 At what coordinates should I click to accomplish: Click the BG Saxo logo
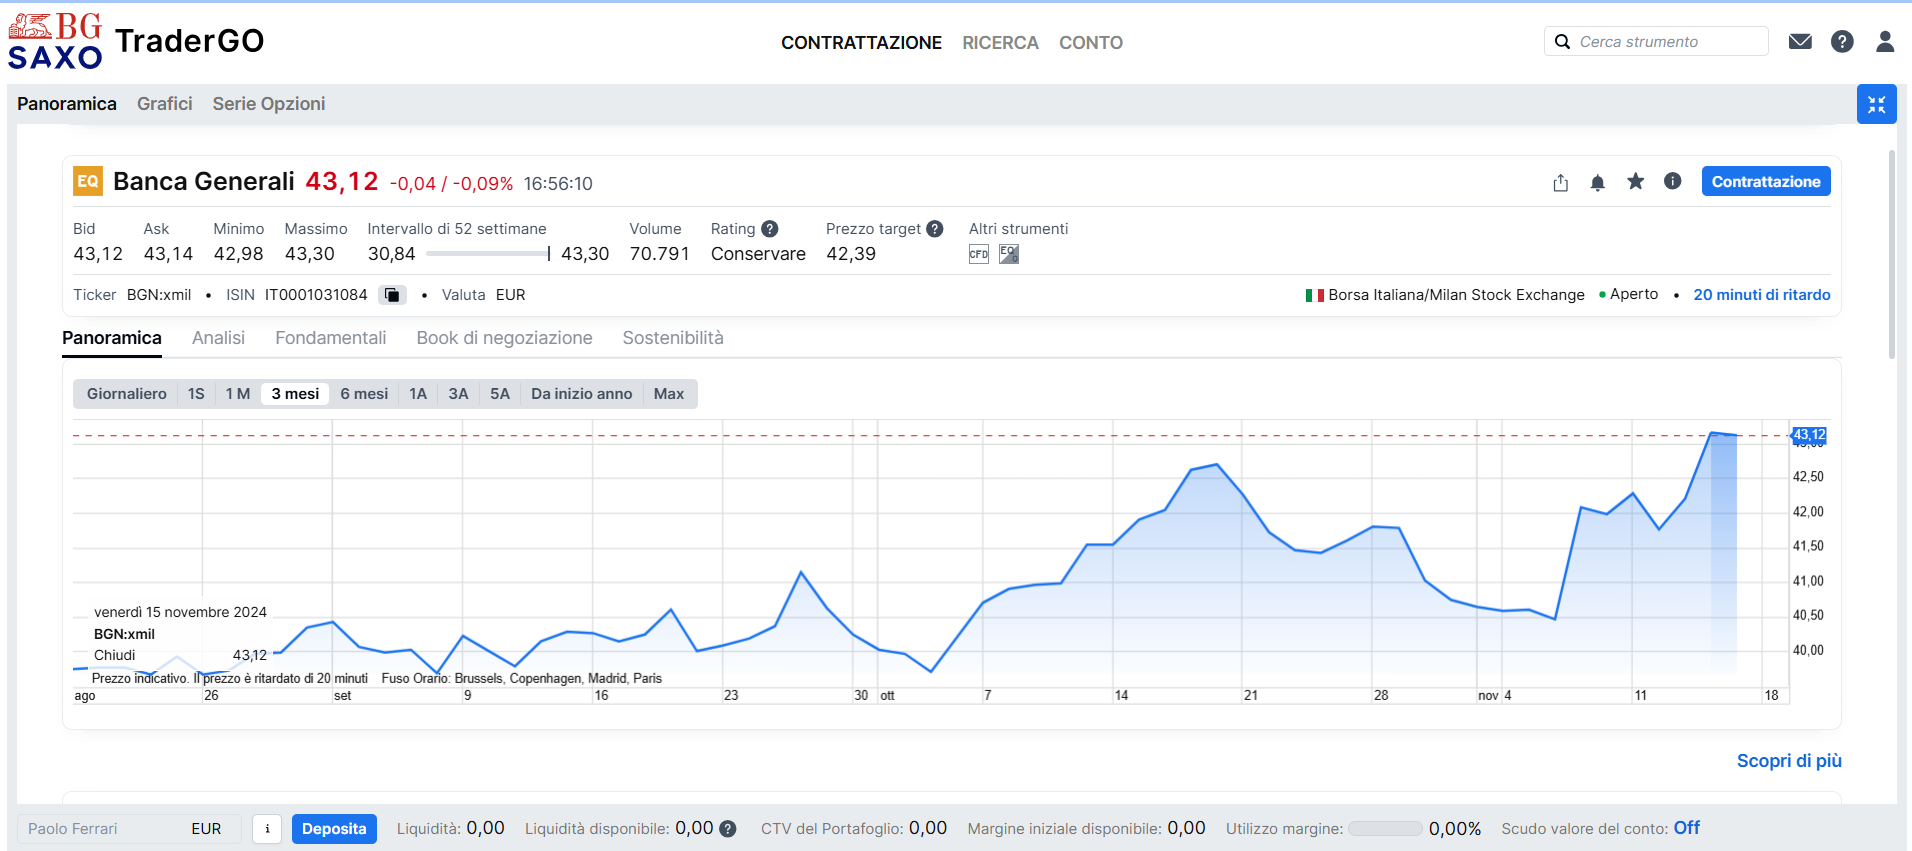click(55, 41)
